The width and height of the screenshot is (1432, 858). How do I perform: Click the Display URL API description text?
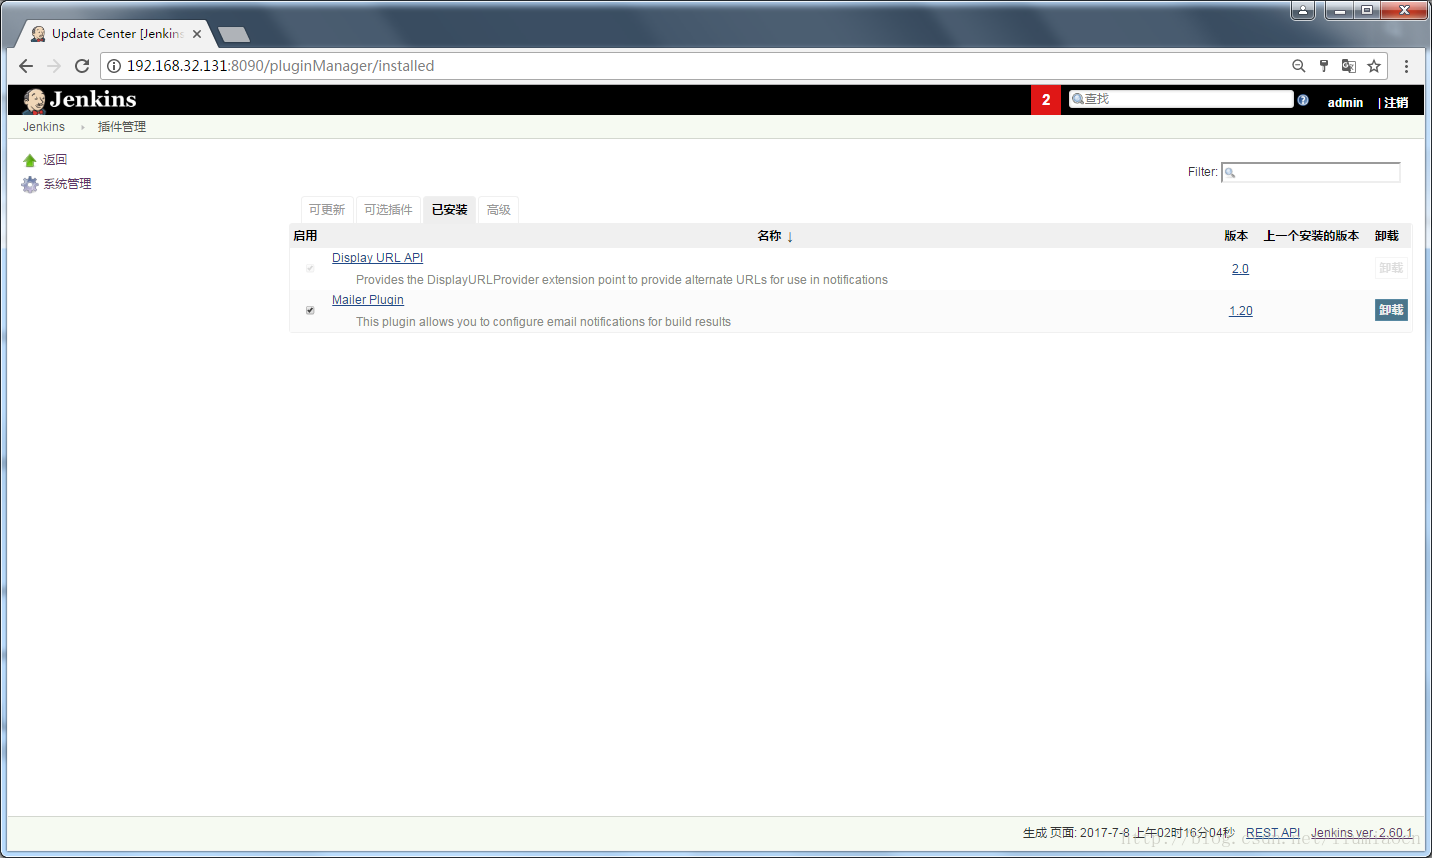(622, 280)
